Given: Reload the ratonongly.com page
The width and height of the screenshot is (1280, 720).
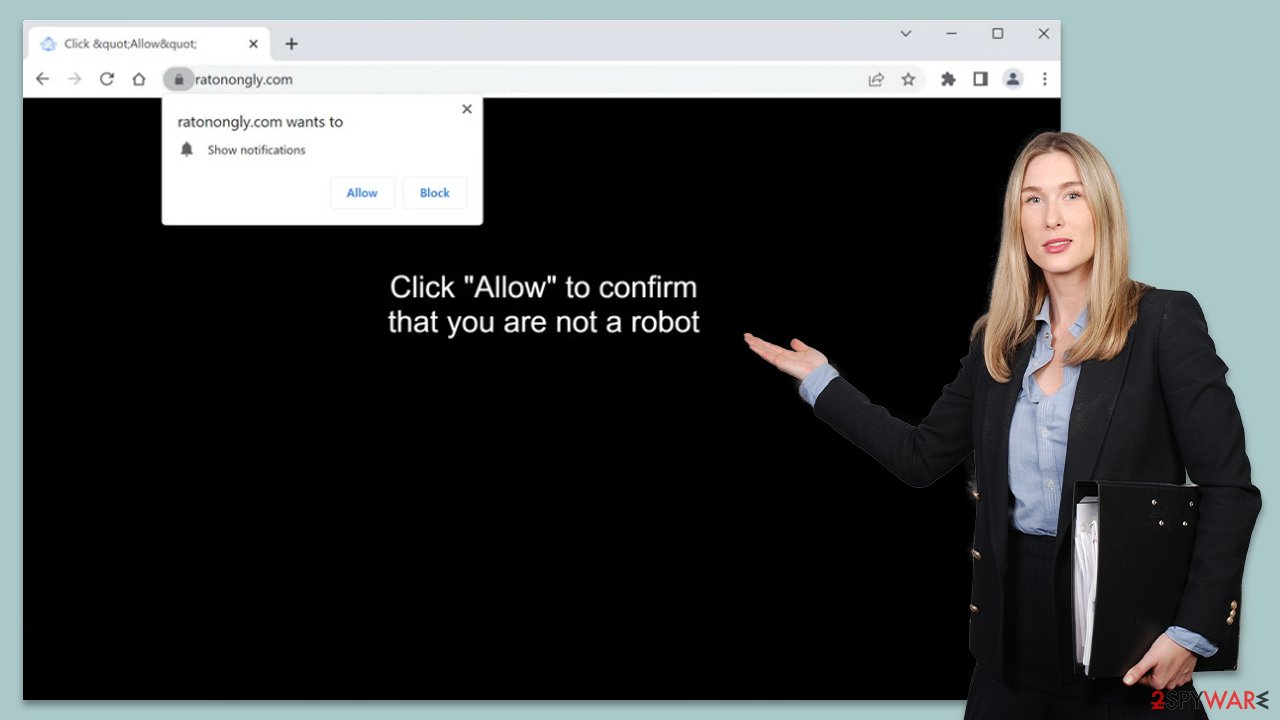Looking at the screenshot, I should (x=107, y=79).
